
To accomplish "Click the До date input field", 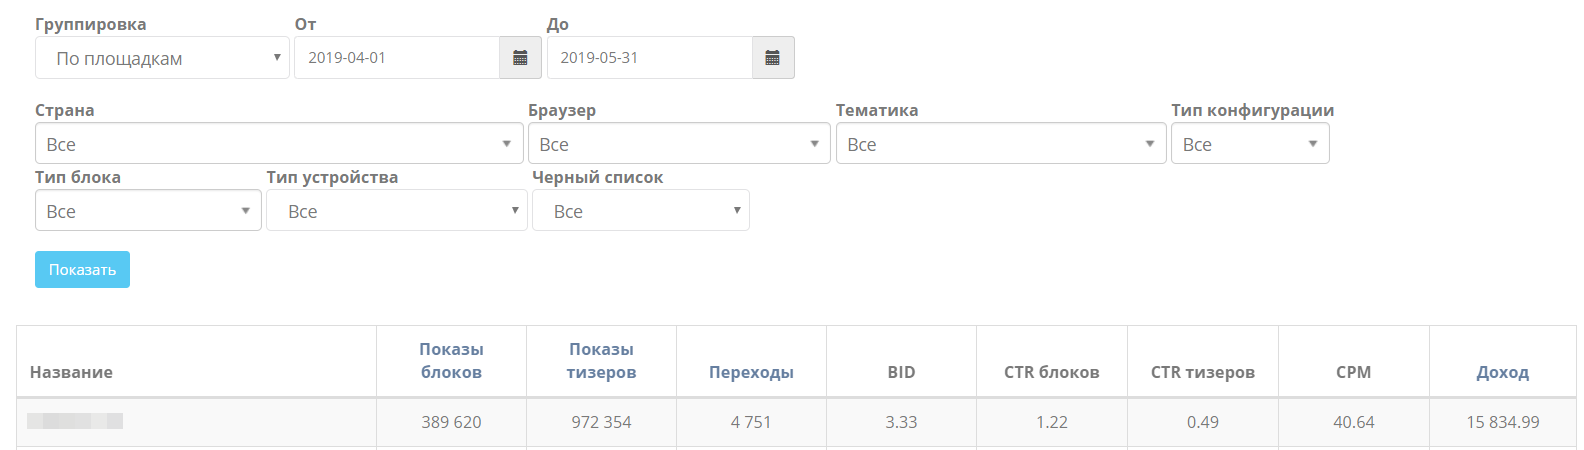I will click(x=650, y=58).
